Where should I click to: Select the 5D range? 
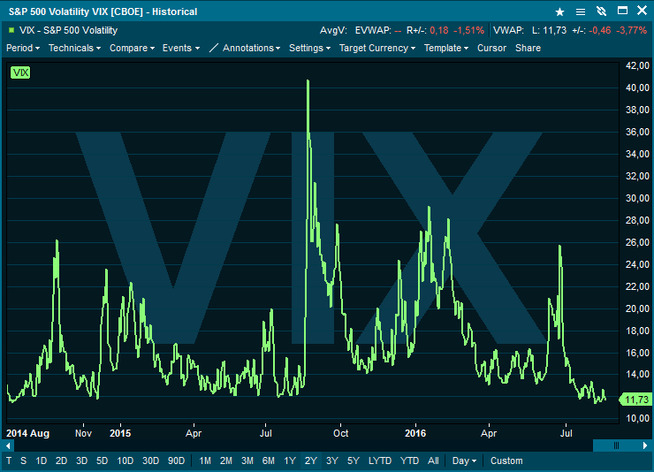click(x=102, y=461)
